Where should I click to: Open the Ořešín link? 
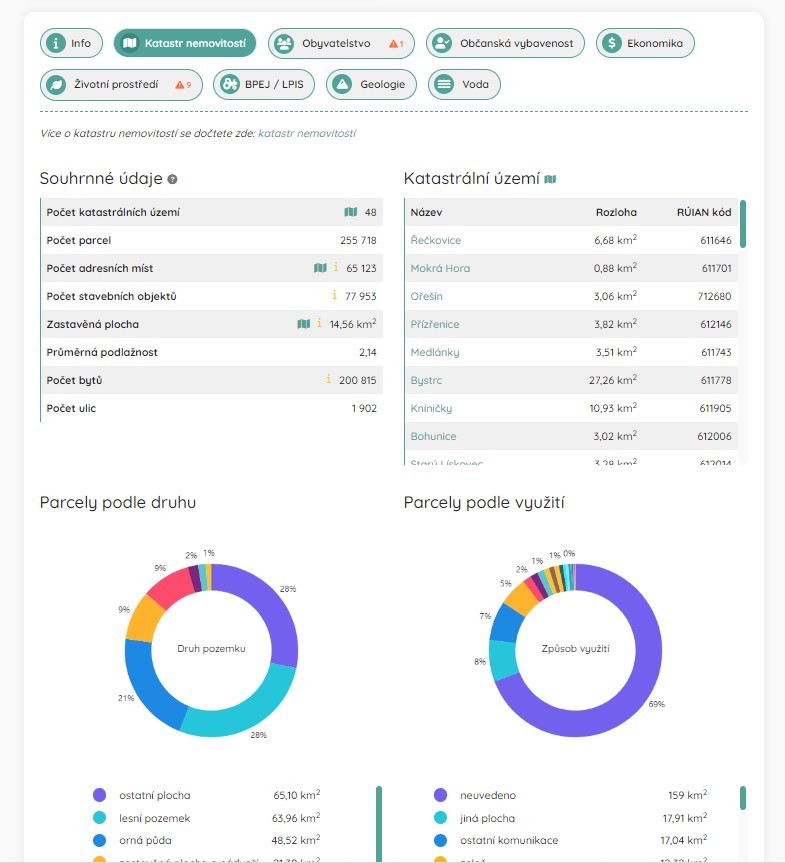pyautogui.click(x=426, y=296)
